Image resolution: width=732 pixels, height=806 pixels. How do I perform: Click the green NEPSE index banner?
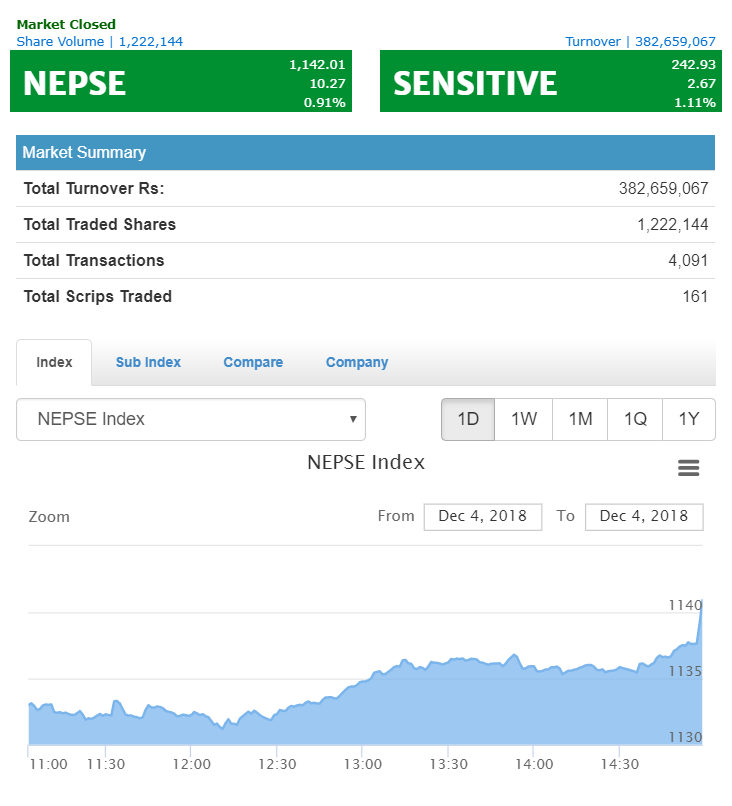(x=181, y=81)
